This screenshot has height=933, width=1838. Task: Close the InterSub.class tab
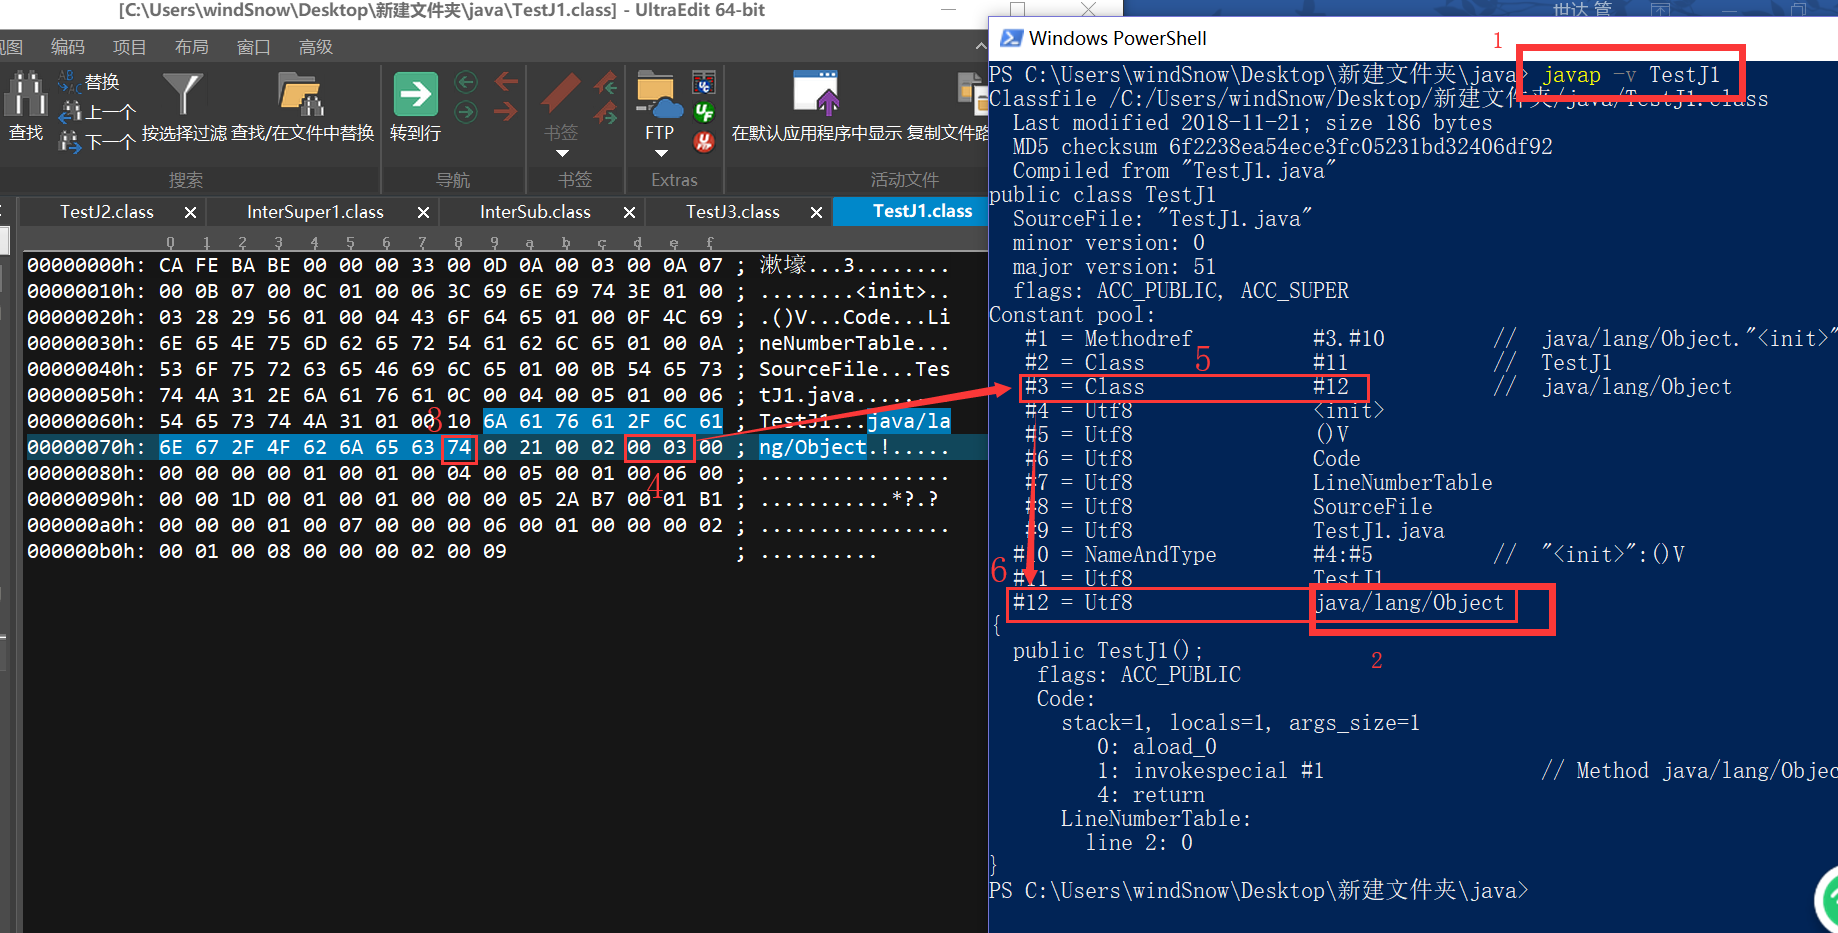point(629,212)
